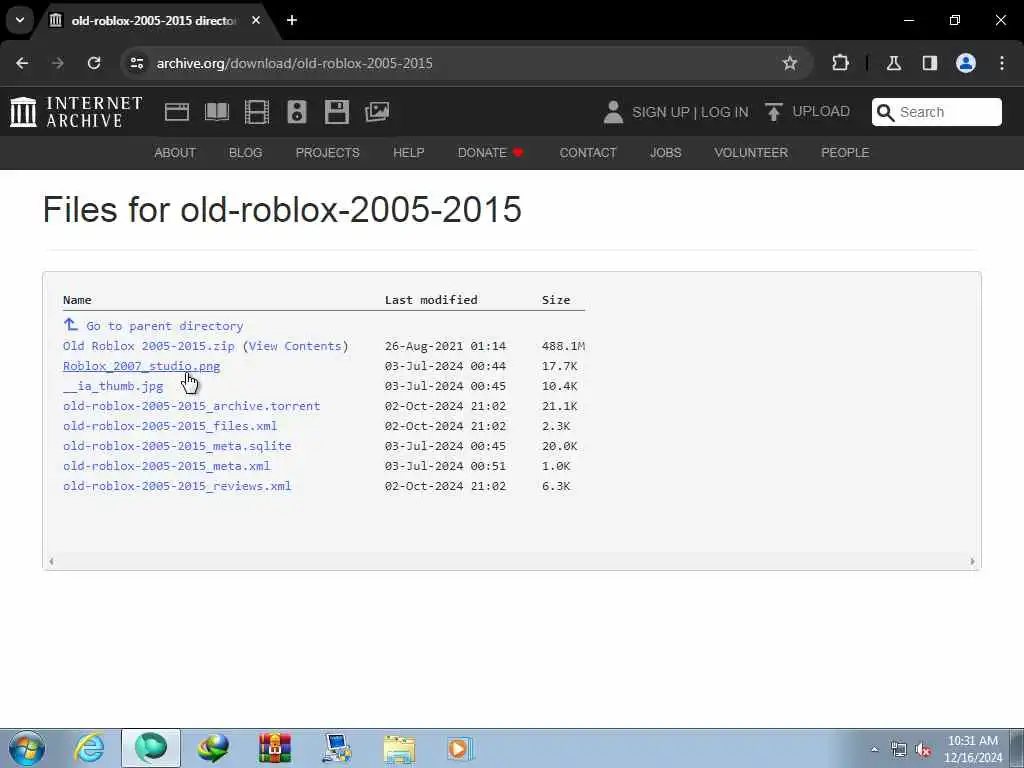This screenshot has height=768, width=1024.
Task: Reload the page
Action: pyautogui.click(x=94, y=63)
